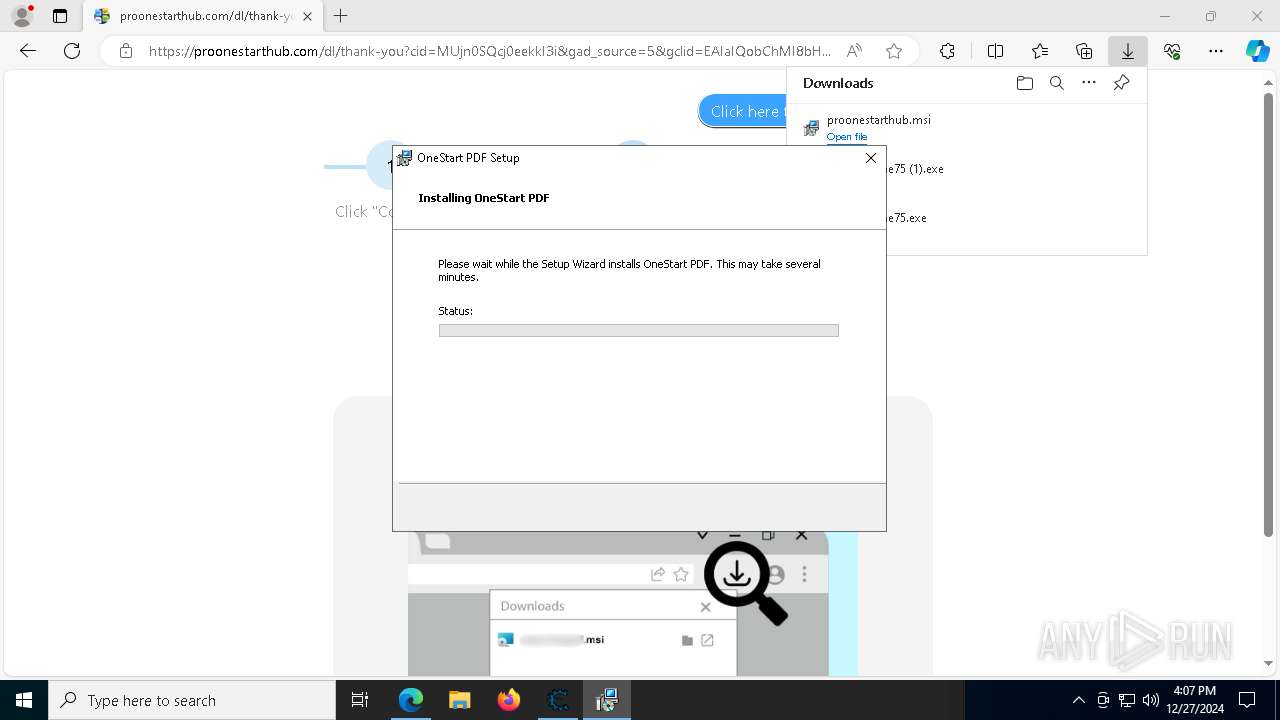Switch to the installer taskbar icon

(x=606, y=700)
